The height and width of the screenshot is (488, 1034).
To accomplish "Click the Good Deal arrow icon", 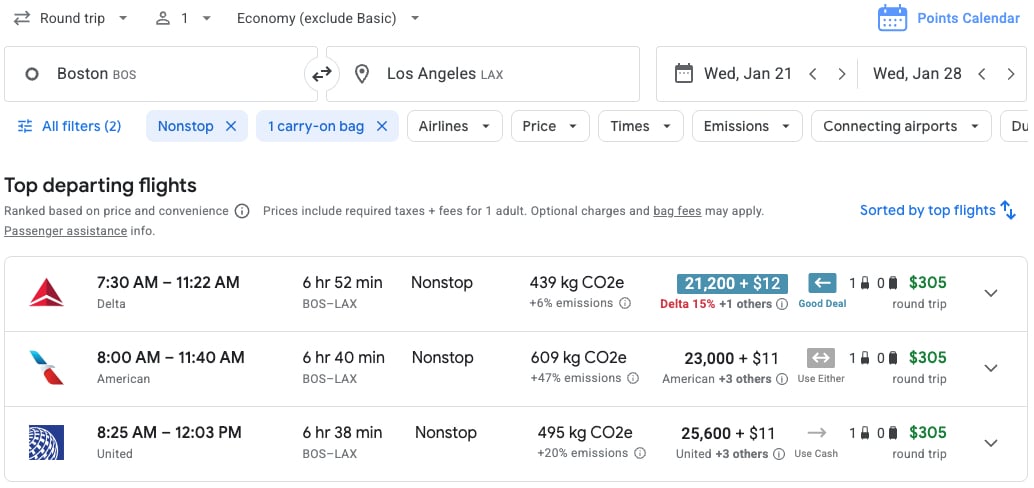I will [822, 284].
